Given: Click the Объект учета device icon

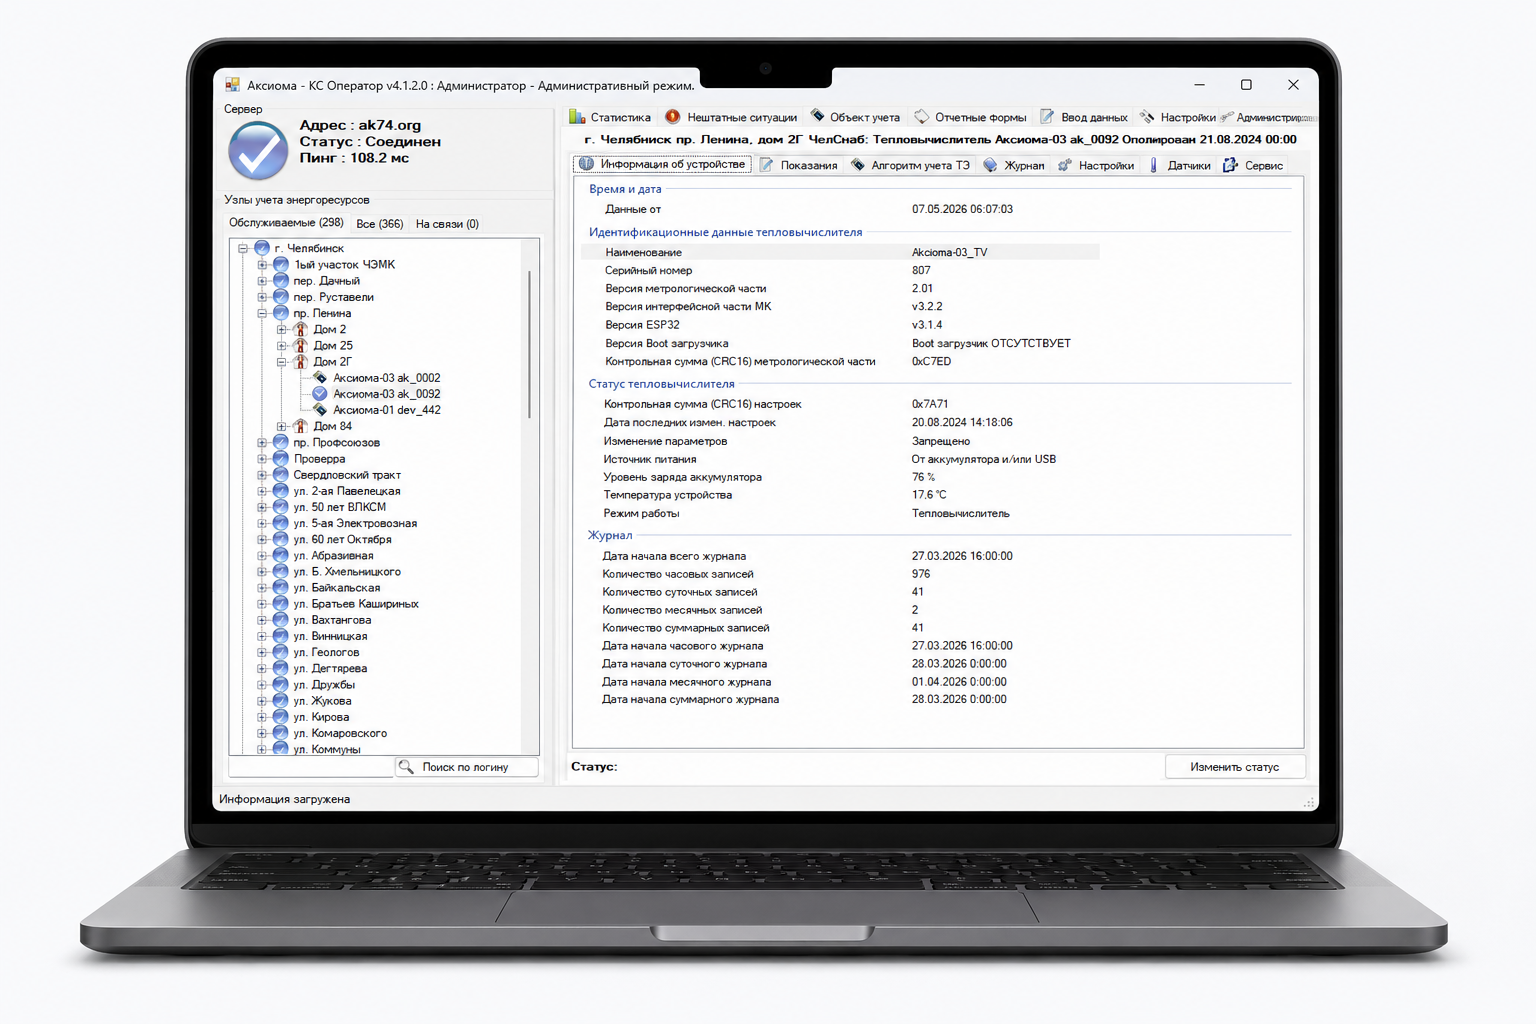Looking at the screenshot, I should point(817,116).
